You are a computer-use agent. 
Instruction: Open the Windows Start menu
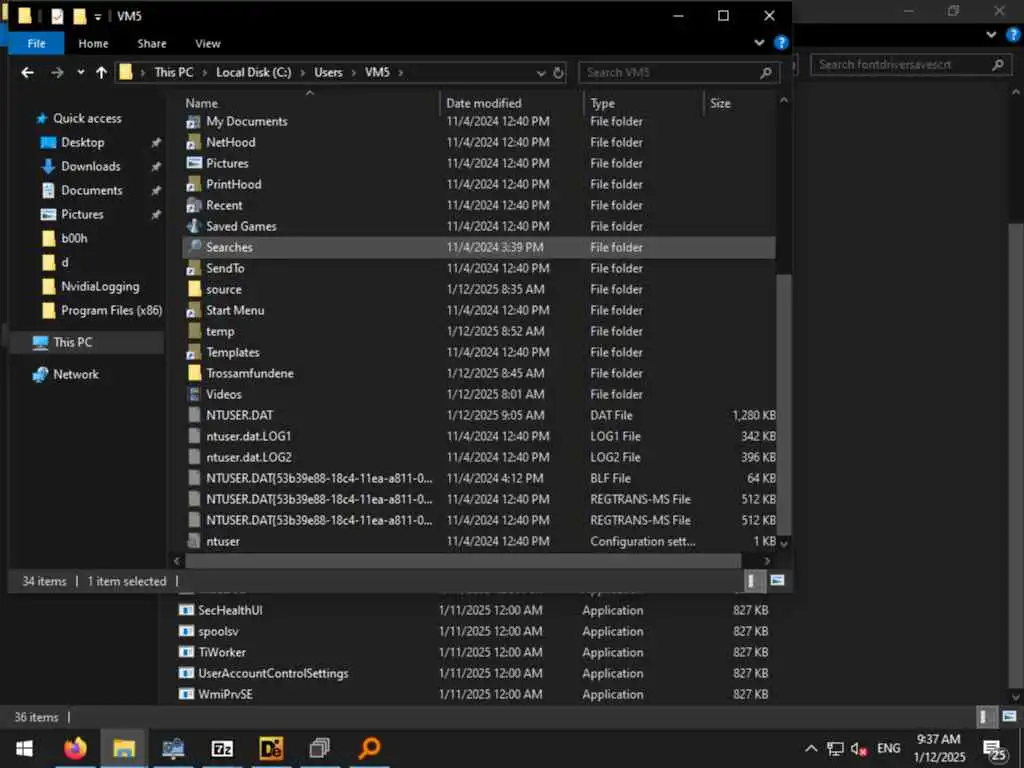point(24,748)
